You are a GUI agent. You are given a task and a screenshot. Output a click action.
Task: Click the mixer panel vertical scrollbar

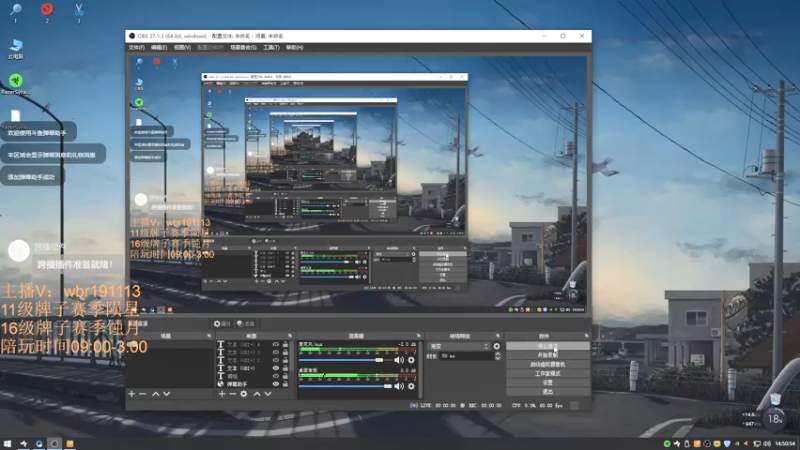click(x=421, y=368)
